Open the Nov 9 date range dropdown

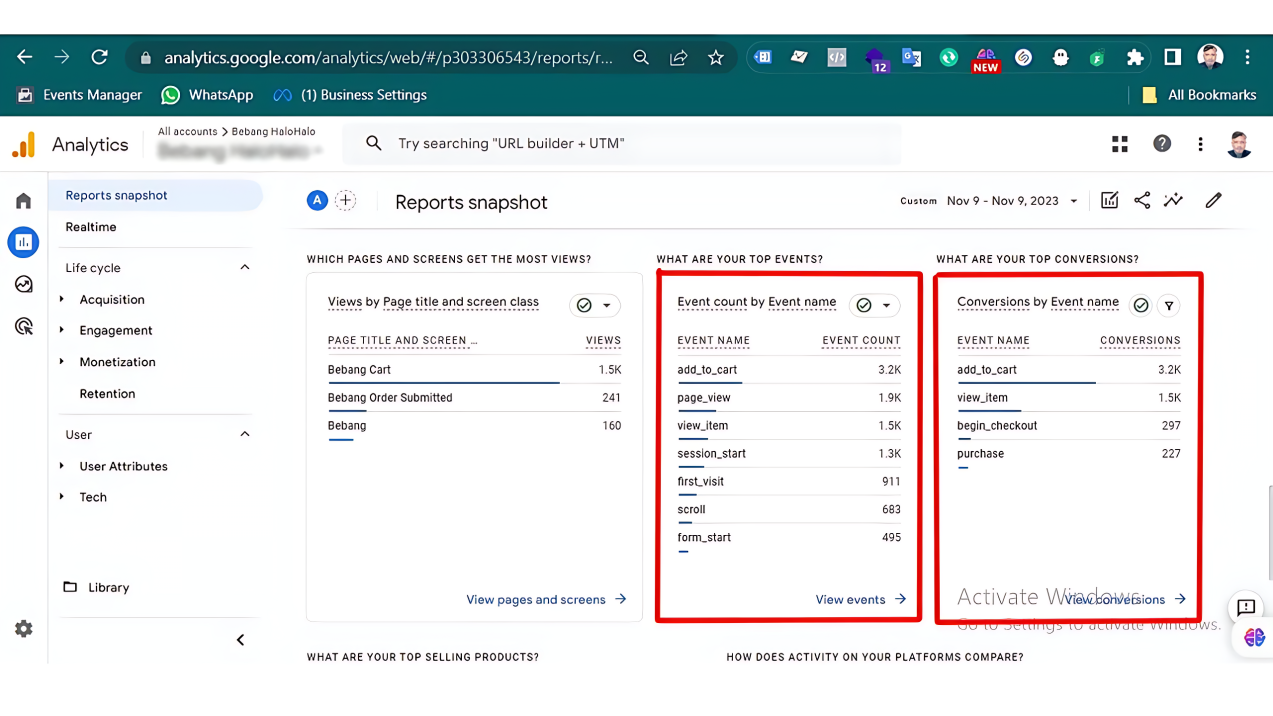[1012, 201]
